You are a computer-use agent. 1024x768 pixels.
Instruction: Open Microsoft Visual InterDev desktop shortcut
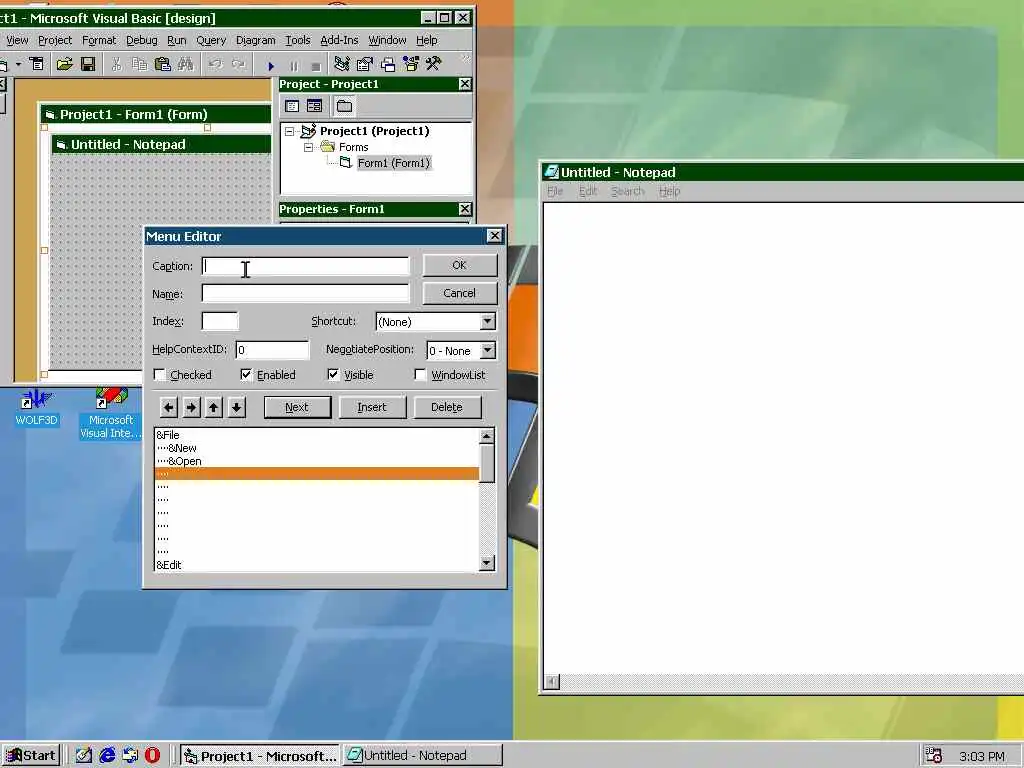pyautogui.click(x=110, y=413)
